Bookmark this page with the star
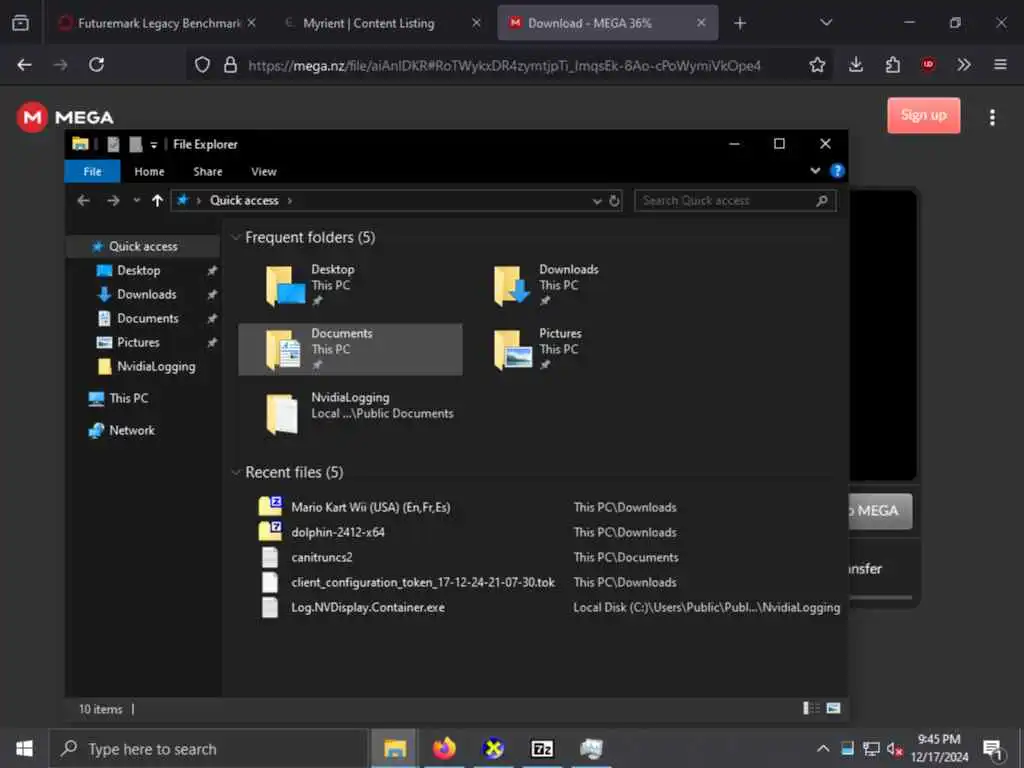This screenshot has width=1024, height=768. (x=817, y=65)
